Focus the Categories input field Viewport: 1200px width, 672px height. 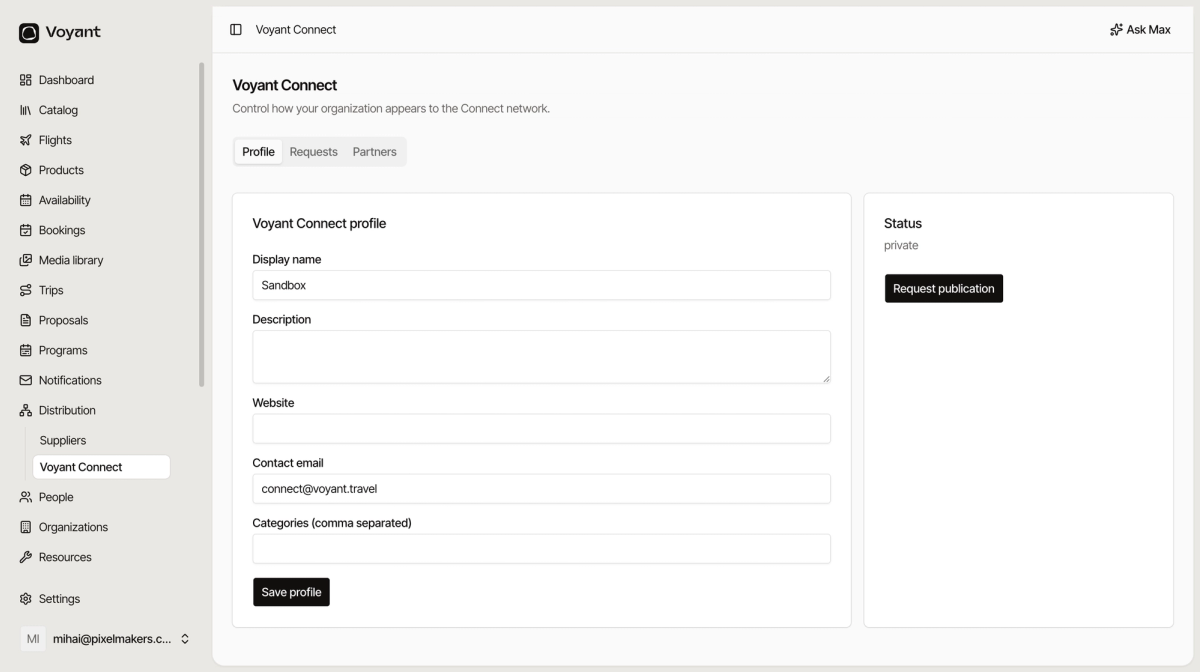click(541, 549)
